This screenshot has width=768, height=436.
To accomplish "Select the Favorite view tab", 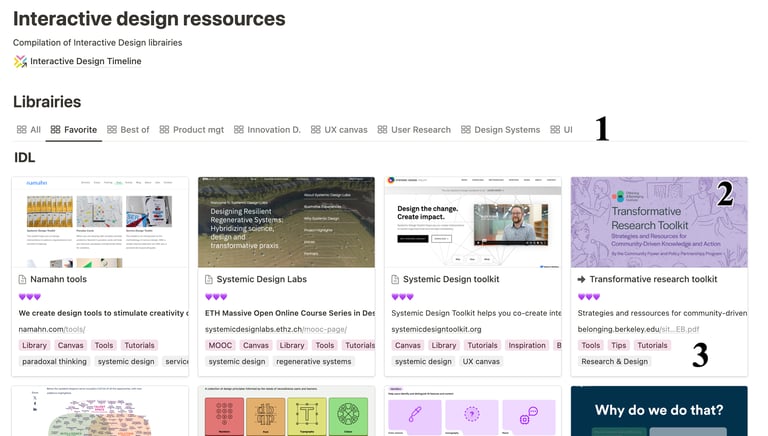I will click(x=73, y=130).
